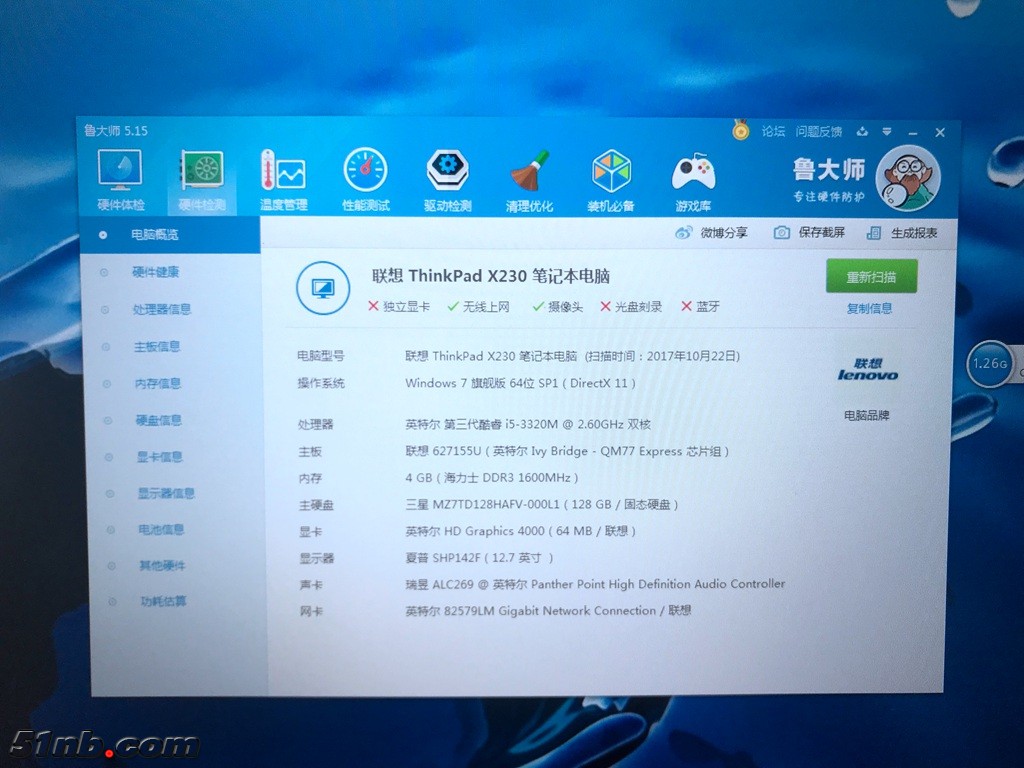Open 装机必备 cube icon
Viewport: 1024px width, 768px height.
click(x=611, y=180)
